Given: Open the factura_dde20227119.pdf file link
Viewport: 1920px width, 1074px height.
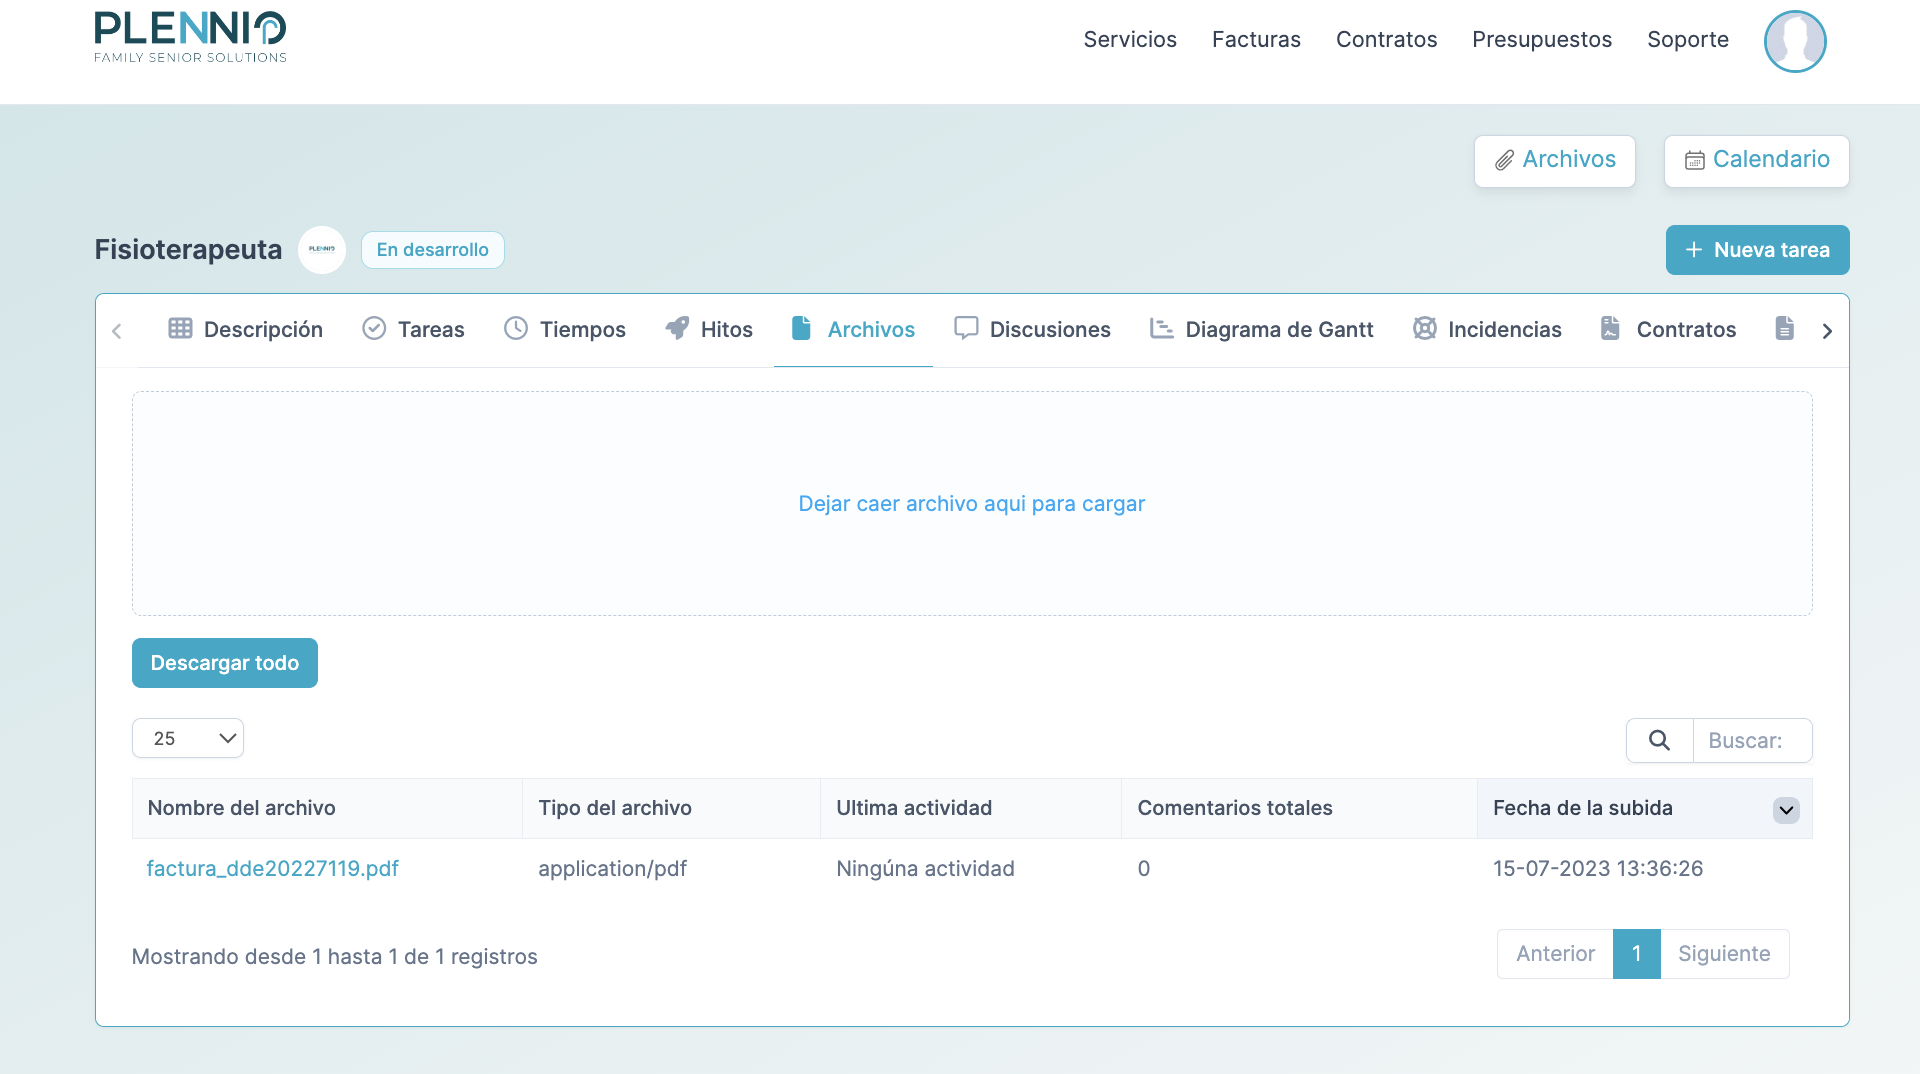Looking at the screenshot, I should coord(272,869).
